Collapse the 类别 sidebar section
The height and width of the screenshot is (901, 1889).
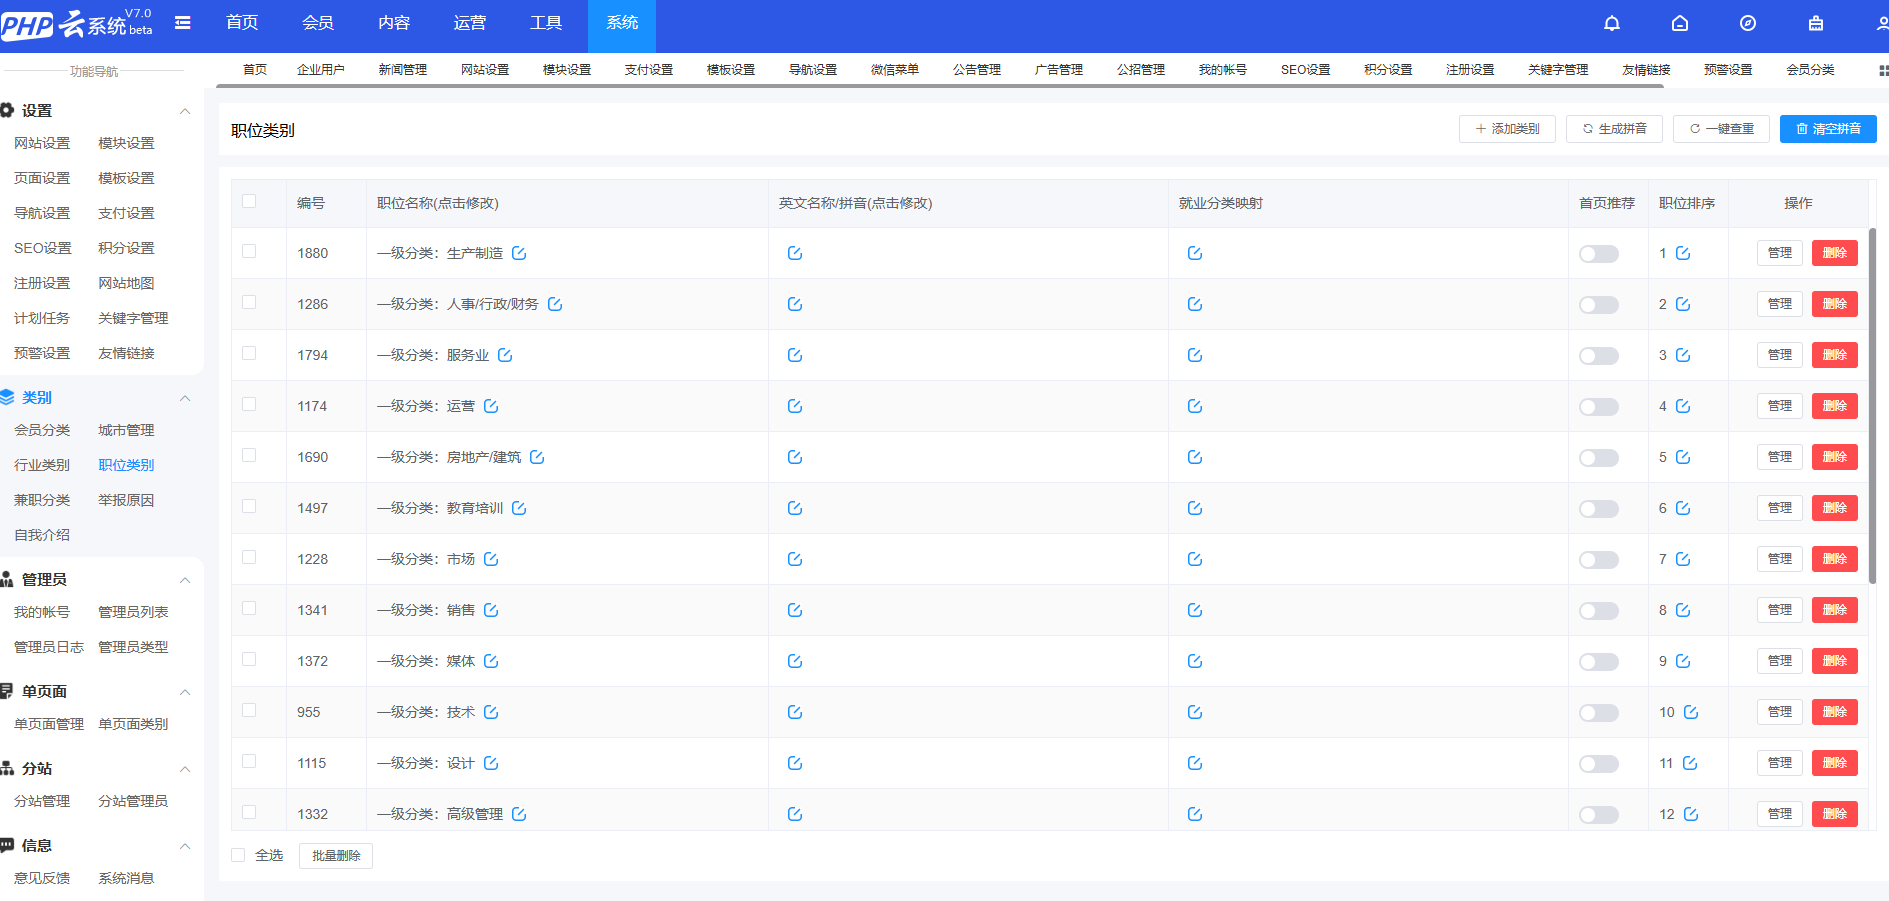coord(185,398)
